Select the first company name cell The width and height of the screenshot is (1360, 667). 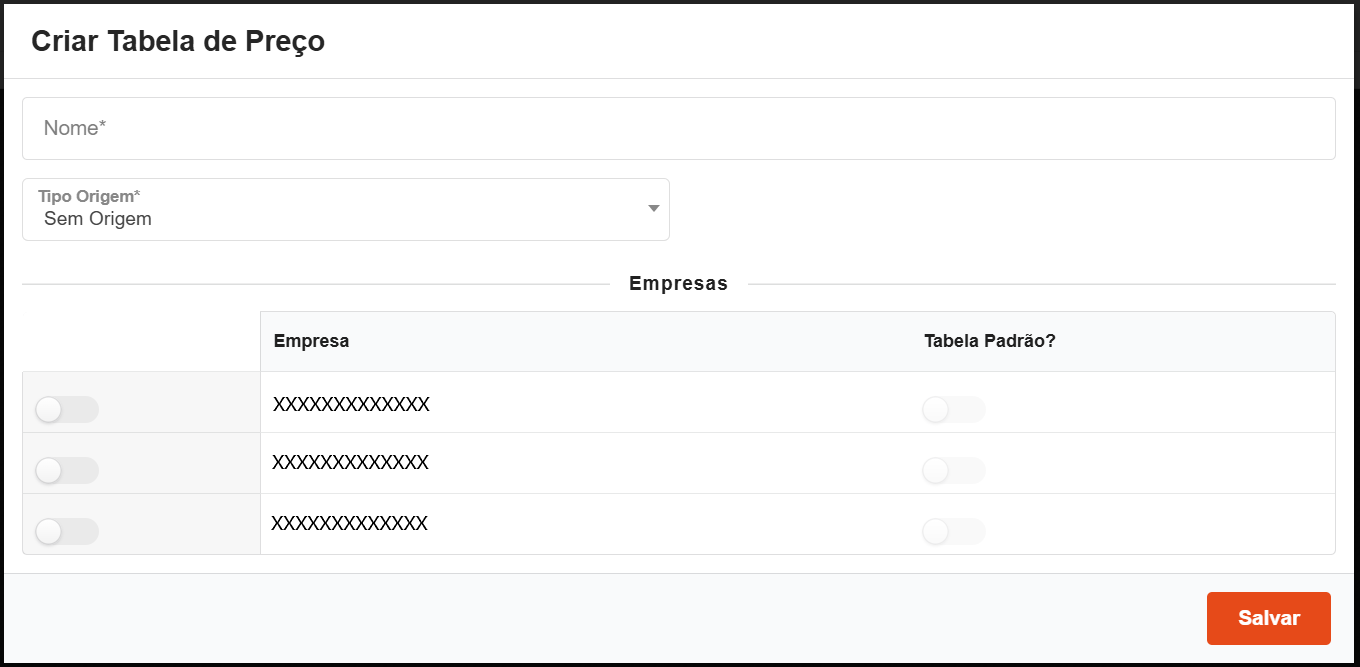(351, 404)
